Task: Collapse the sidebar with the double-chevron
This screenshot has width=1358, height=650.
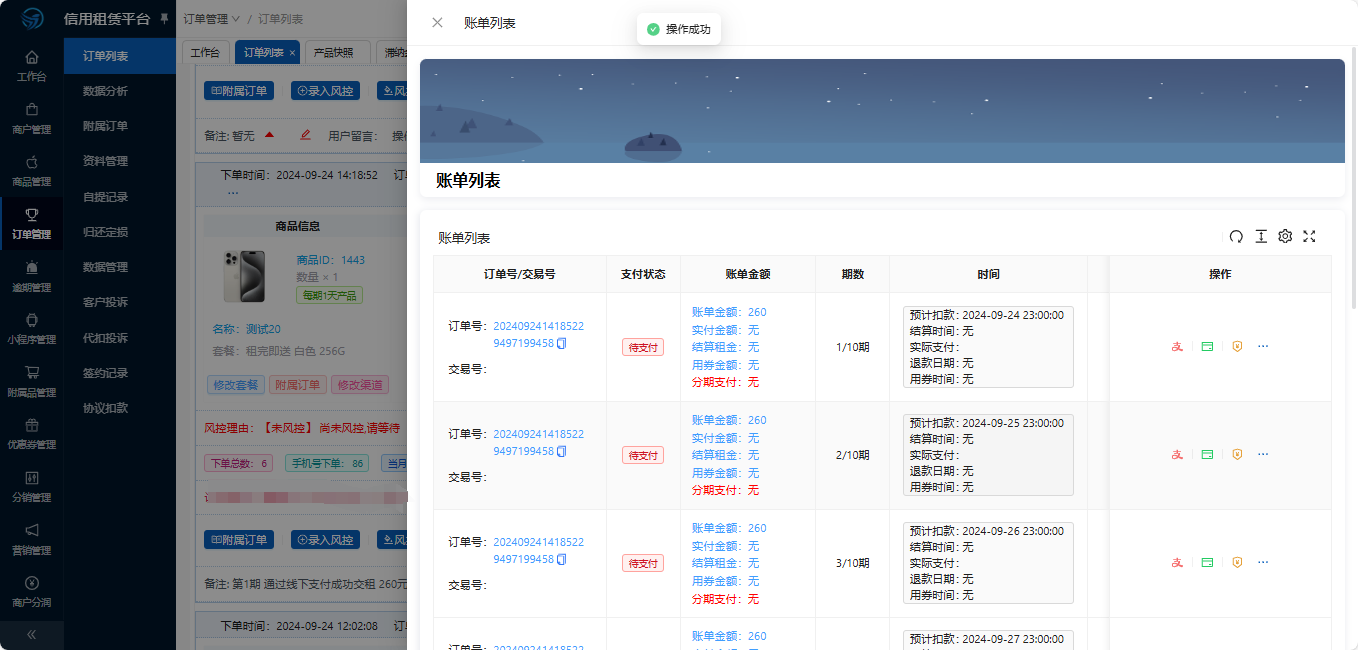Action: coord(32,634)
